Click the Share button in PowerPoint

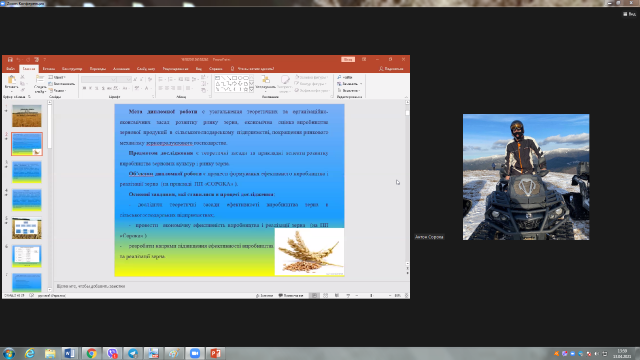click(391, 69)
